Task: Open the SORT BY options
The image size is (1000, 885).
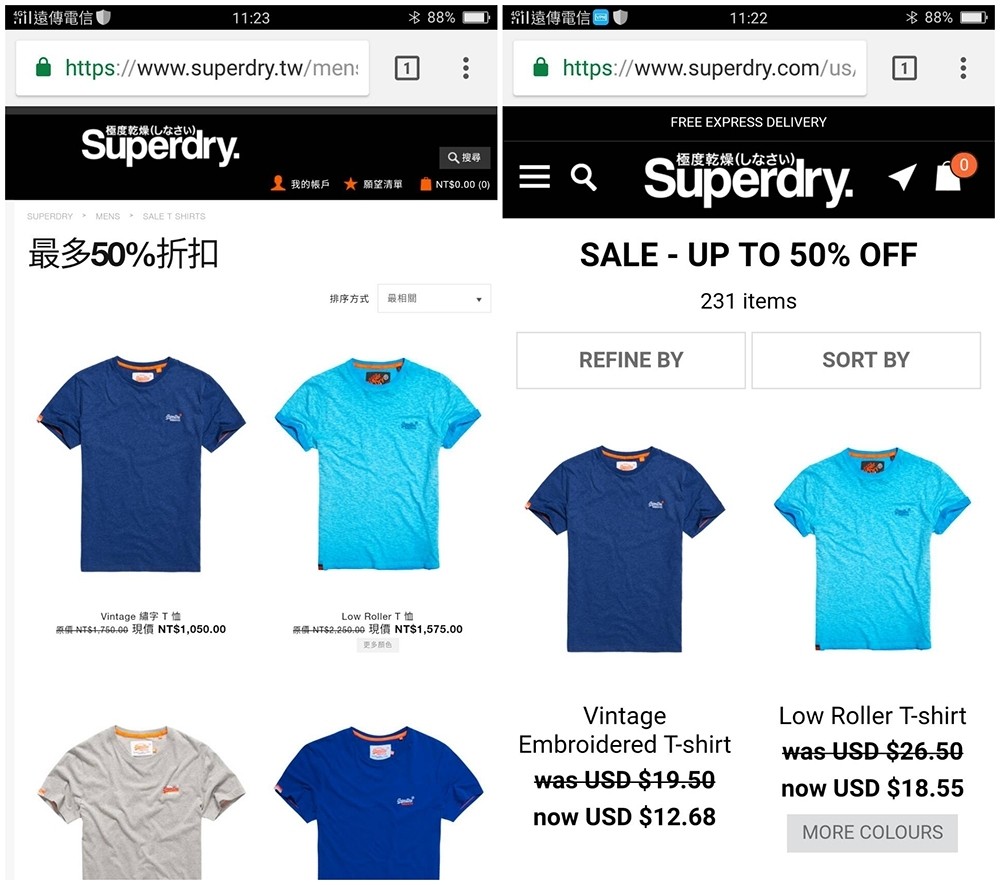Action: pyautogui.click(x=865, y=360)
